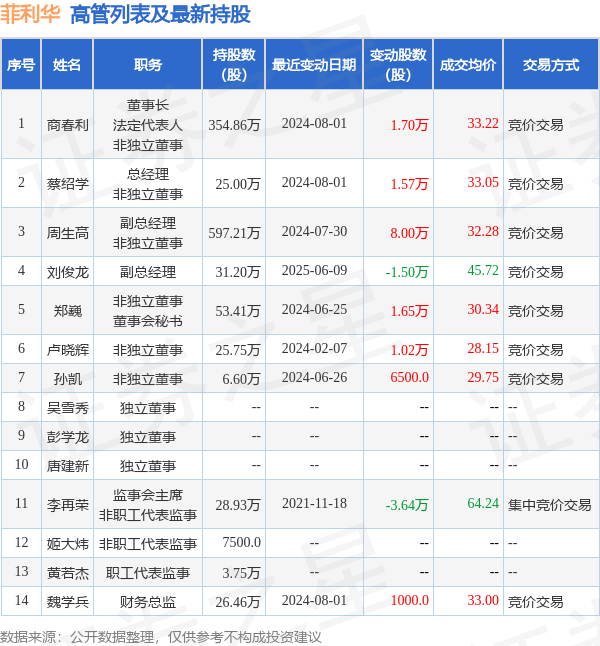Viewport: 600px width, 646px height.
Task: Select the name 卢晓辉
Action: [x=68, y=350]
